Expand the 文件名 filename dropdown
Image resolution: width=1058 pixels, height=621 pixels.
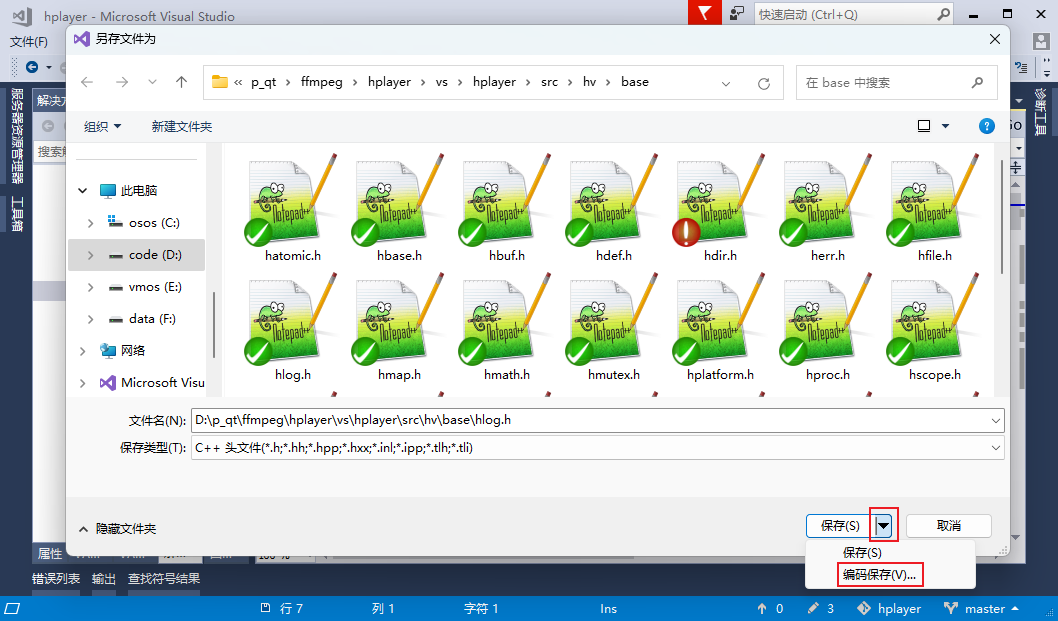click(995, 421)
